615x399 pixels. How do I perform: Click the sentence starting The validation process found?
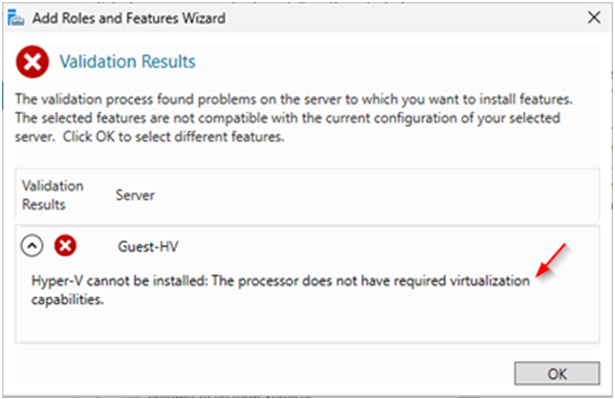coord(294,99)
